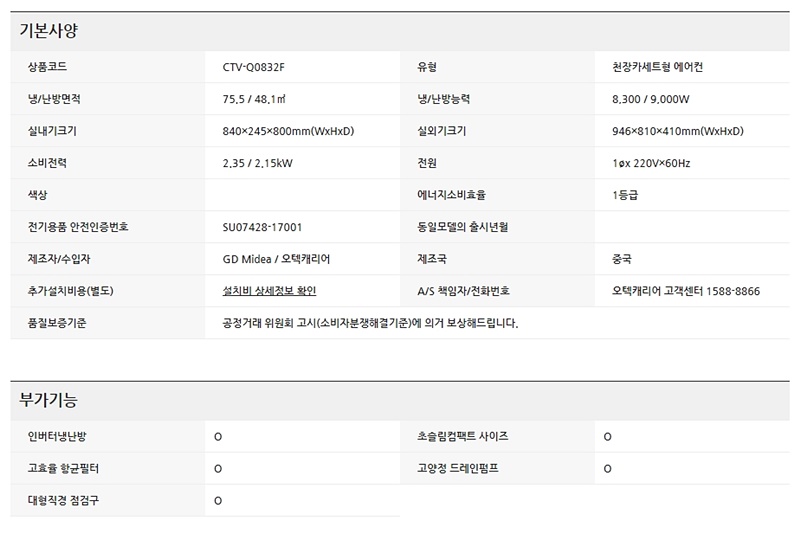Click the 초슬림컴팩트 사이즈 feature label
The height and width of the screenshot is (533, 800).
pyautogui.click(x=462, y=436)
